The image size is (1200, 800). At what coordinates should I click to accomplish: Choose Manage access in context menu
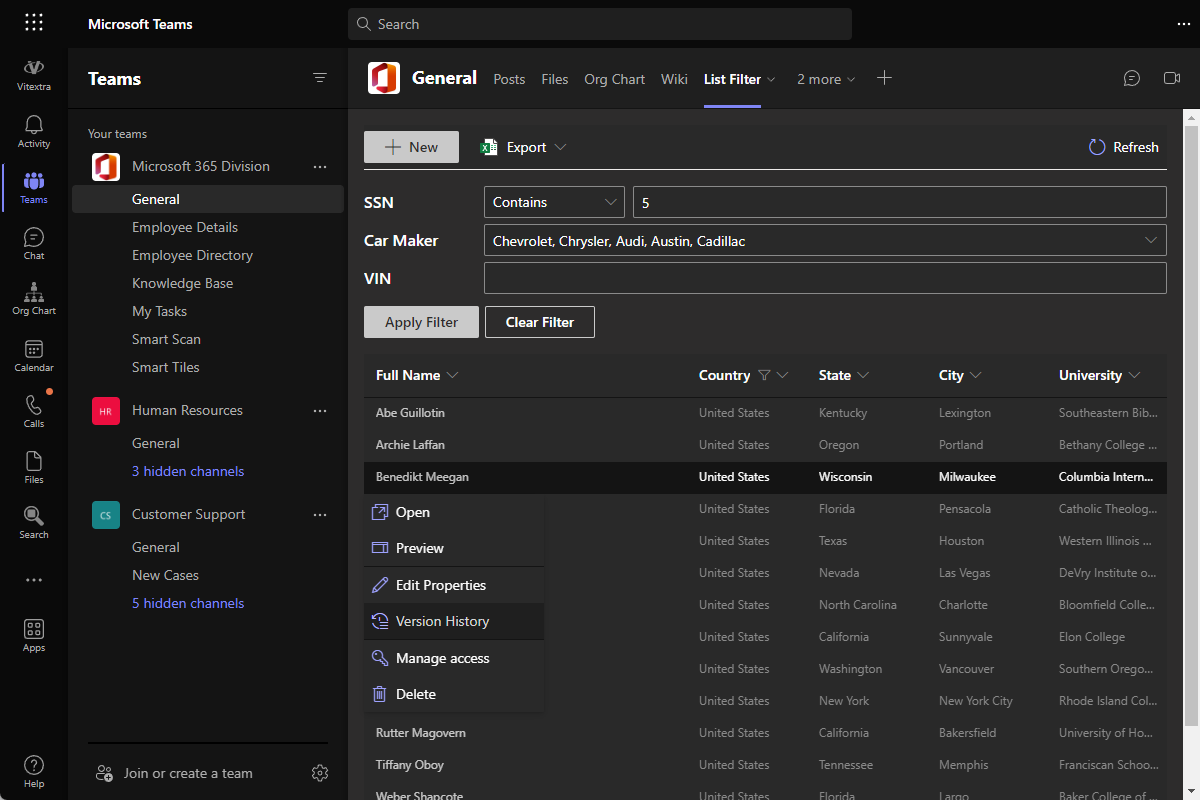coord(455,658)
